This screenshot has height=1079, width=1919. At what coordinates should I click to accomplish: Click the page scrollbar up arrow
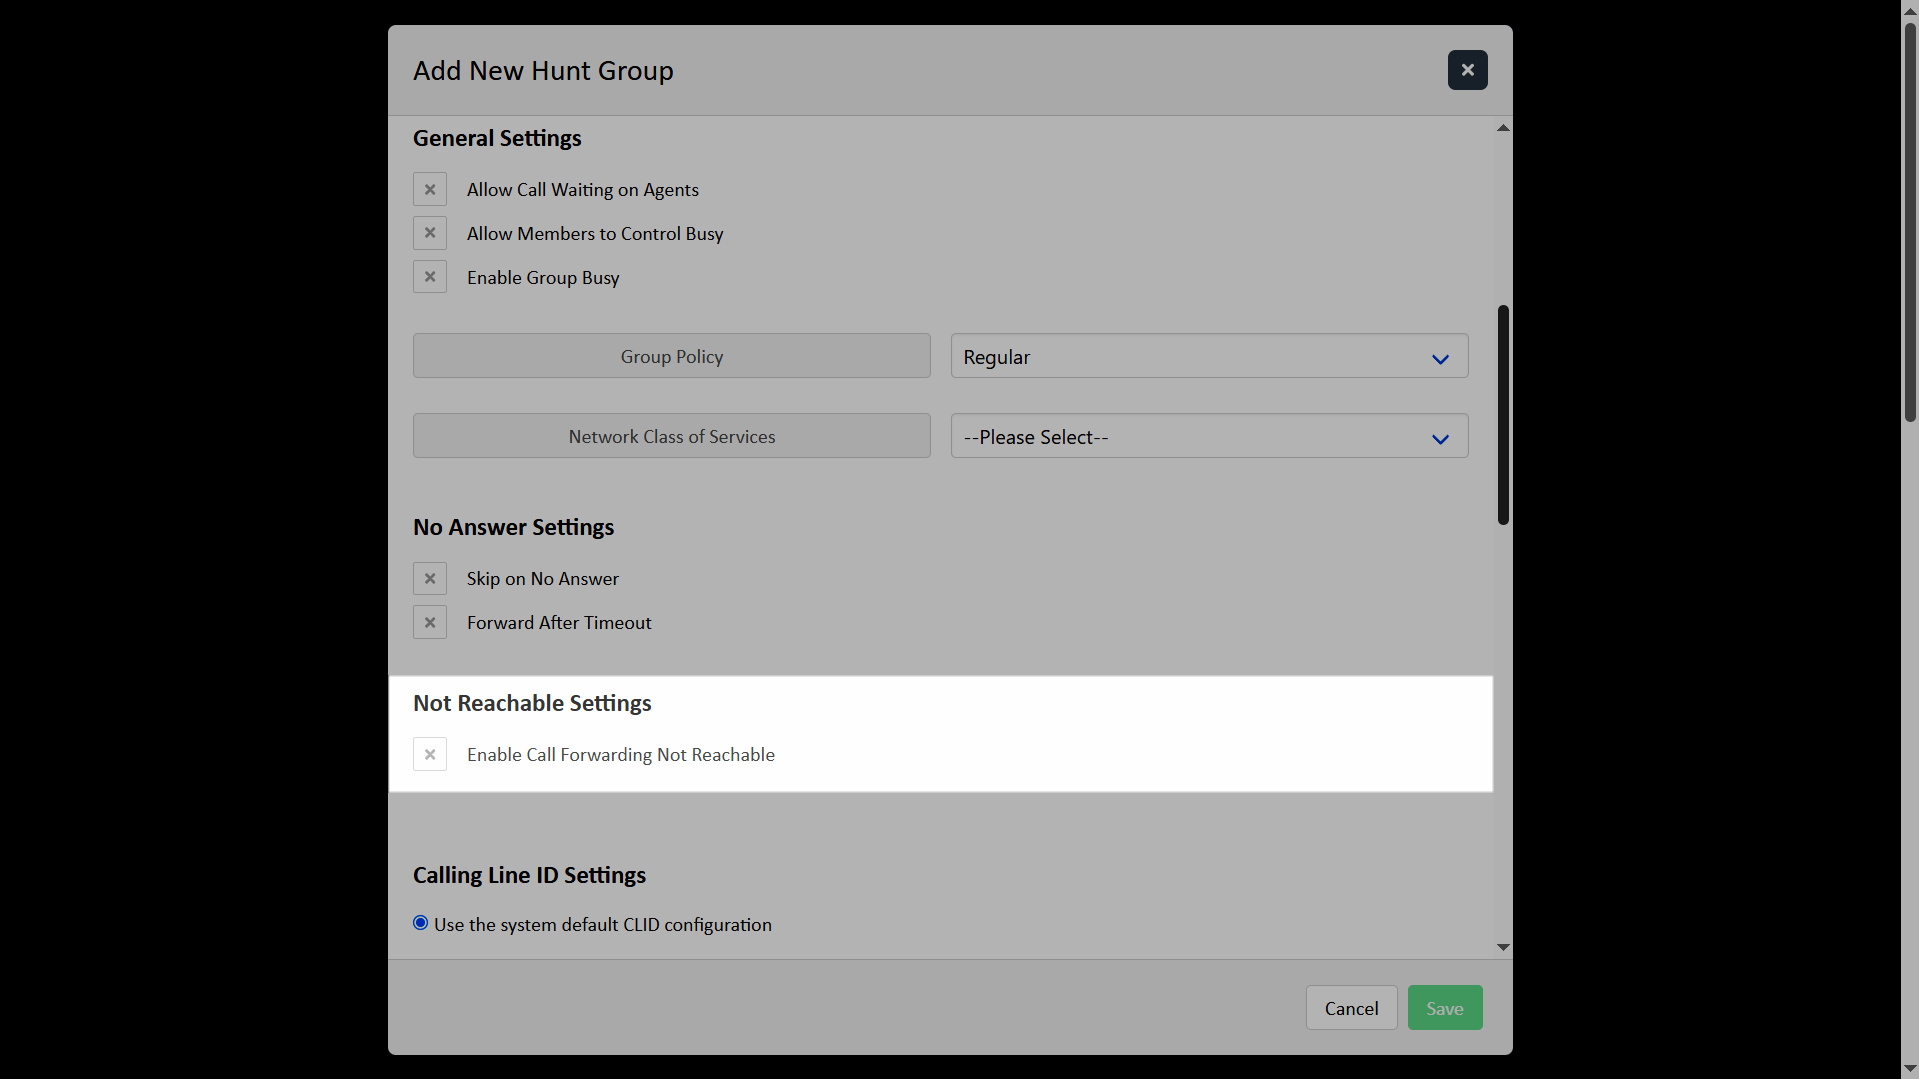click(x=1910, y=8)
